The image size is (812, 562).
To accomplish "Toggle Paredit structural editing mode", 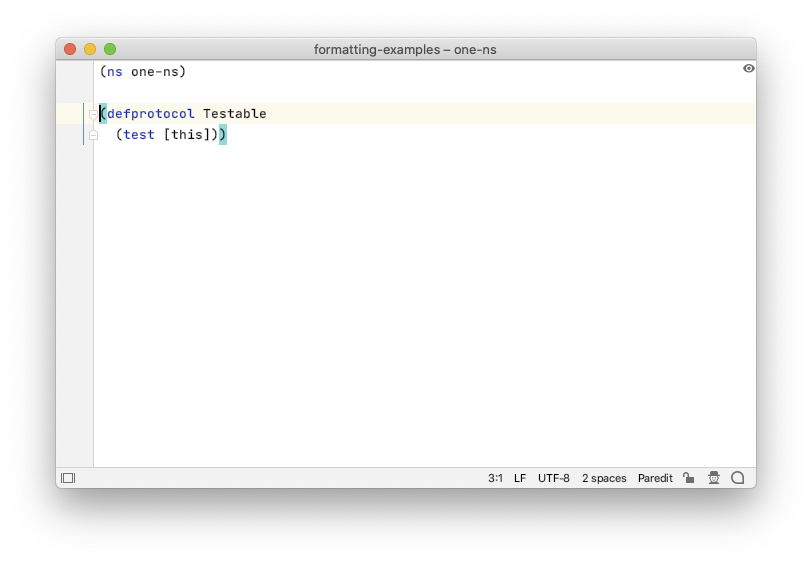I will [655, 478].
